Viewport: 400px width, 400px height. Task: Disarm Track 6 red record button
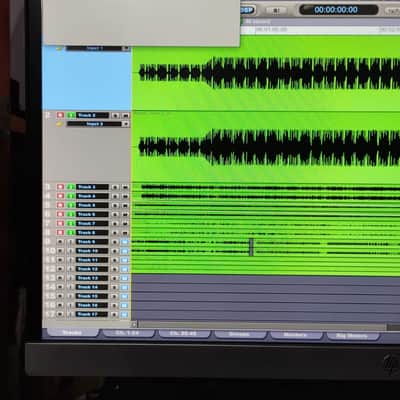[x=60, y=214]
